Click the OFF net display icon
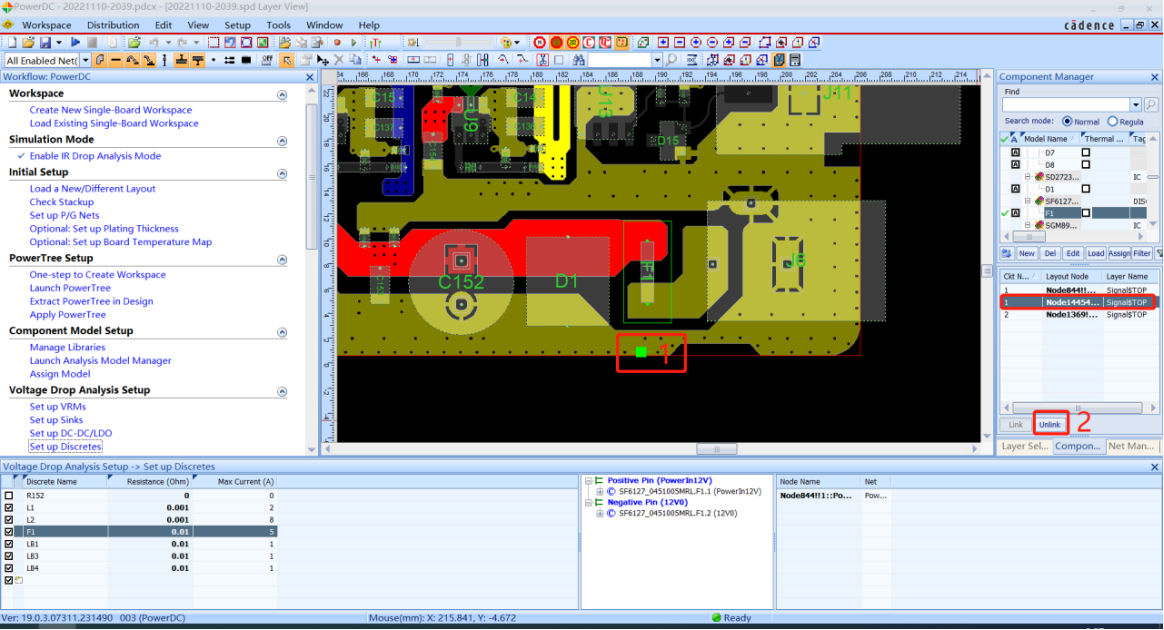Viewport: 1164px width, 630px height. click(x=267, y=60)
